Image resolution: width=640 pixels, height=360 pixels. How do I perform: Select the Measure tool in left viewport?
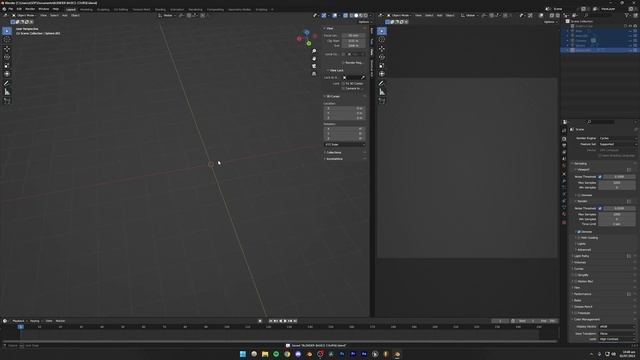[x=7, y=92]
